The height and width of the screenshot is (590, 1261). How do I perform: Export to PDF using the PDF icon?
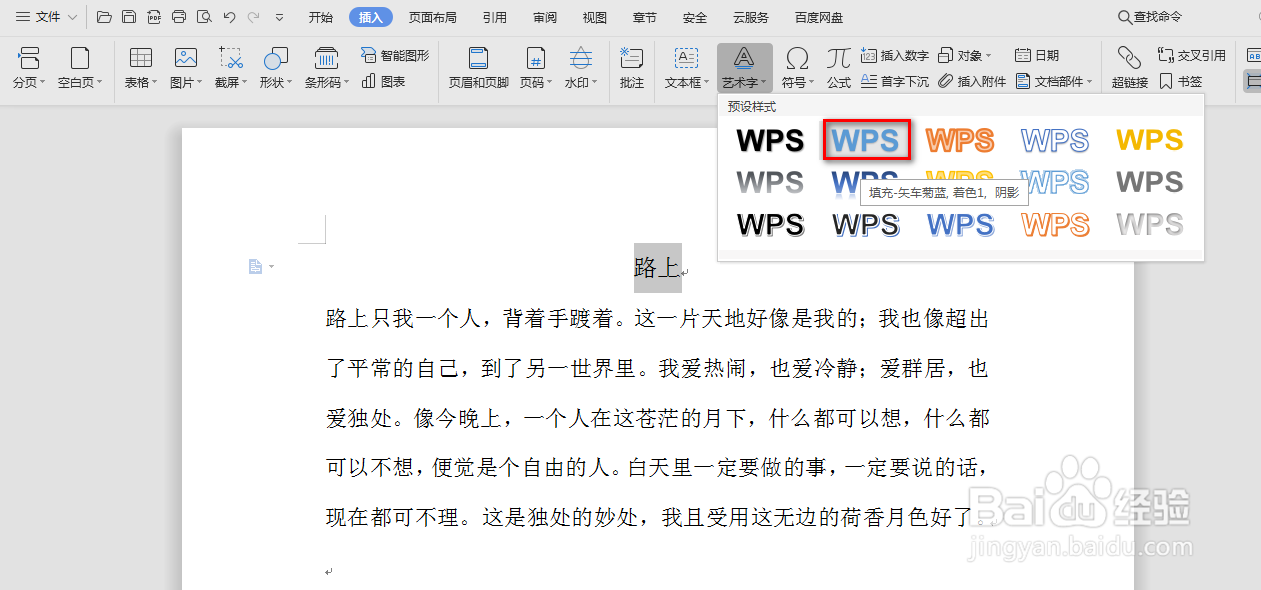click(154, 17)
